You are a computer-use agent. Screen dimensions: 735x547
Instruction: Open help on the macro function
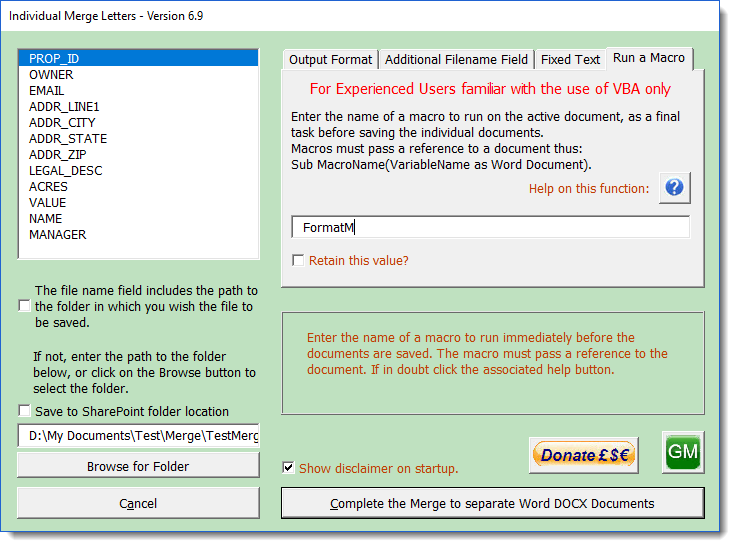click(x=675, y=188)
